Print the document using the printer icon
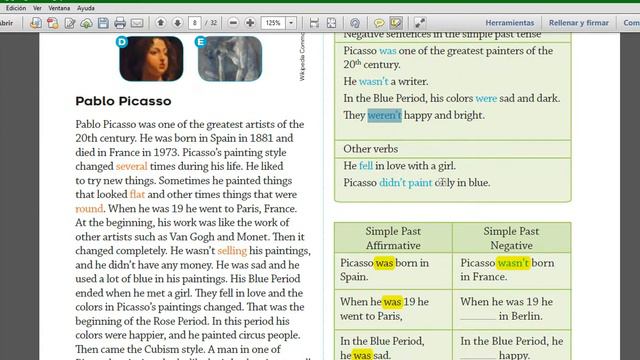This screenshot has height=360, width=640. (120, 23)
